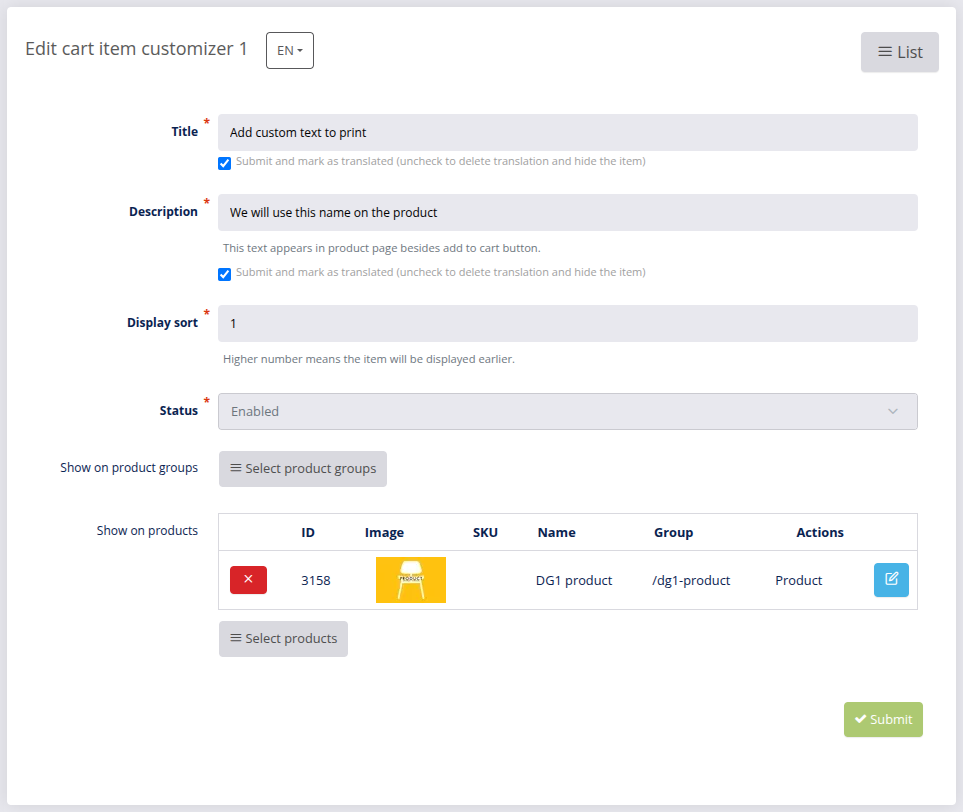This screenshot has height=812, width=963.
Task: Open the List view from top right
Action: point(899,52)
